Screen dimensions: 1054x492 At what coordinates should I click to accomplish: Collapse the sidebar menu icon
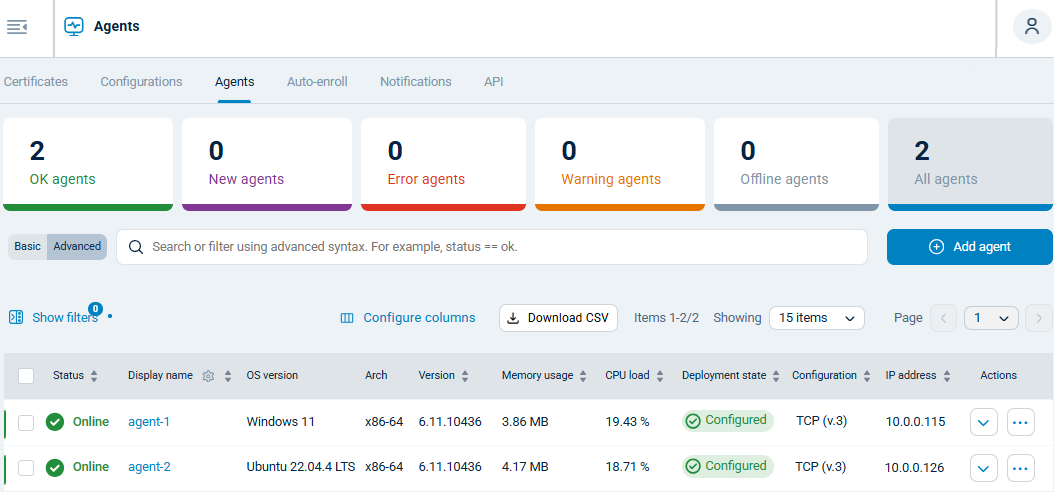coord(17,27)
